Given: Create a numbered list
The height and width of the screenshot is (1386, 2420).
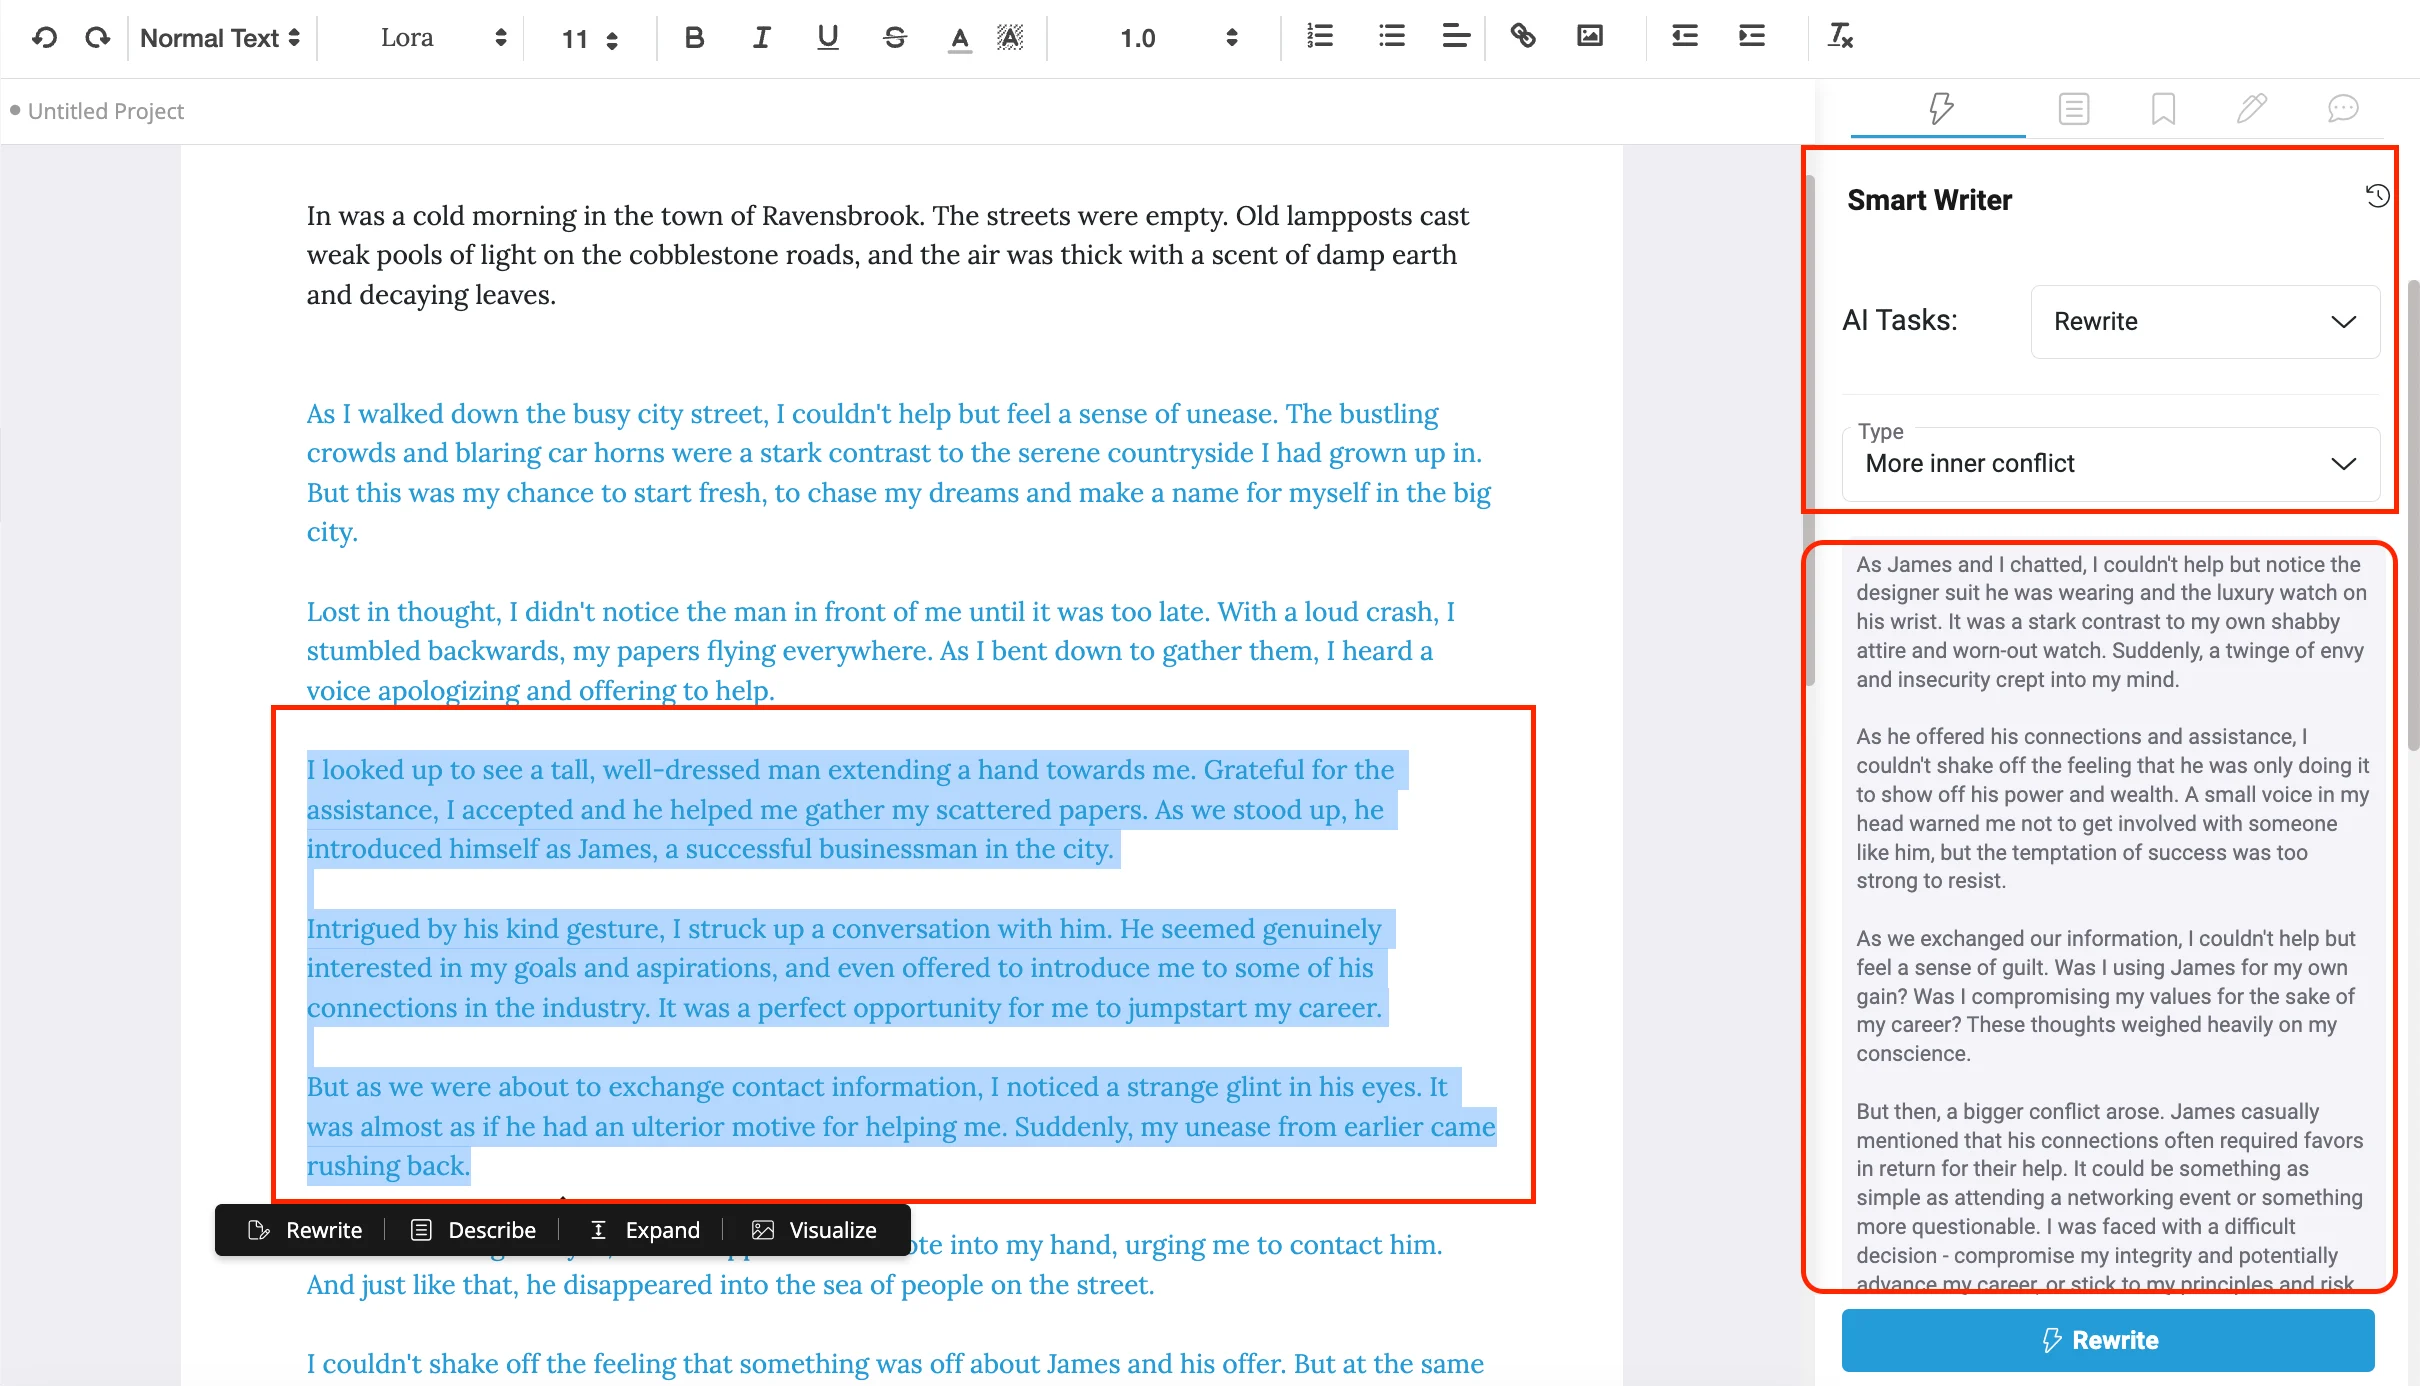Looking at the screenshot, I should click(1320, 37).
